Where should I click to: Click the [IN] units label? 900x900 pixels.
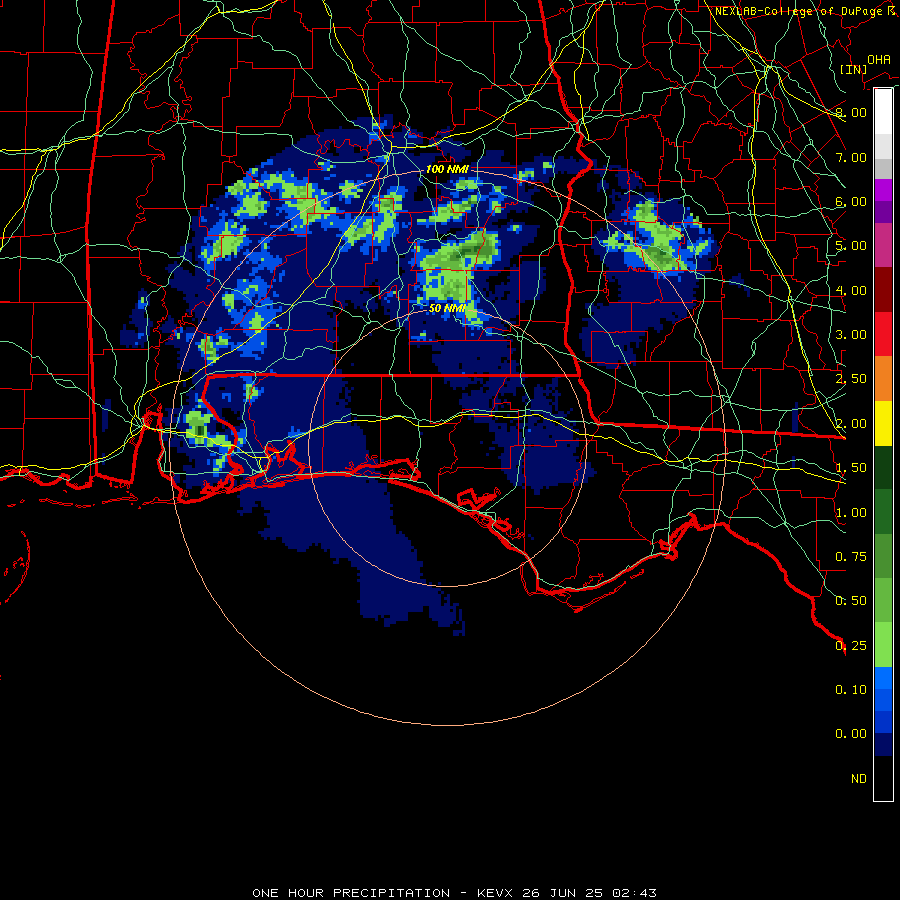pyautogui.click(x=853, y=69)
